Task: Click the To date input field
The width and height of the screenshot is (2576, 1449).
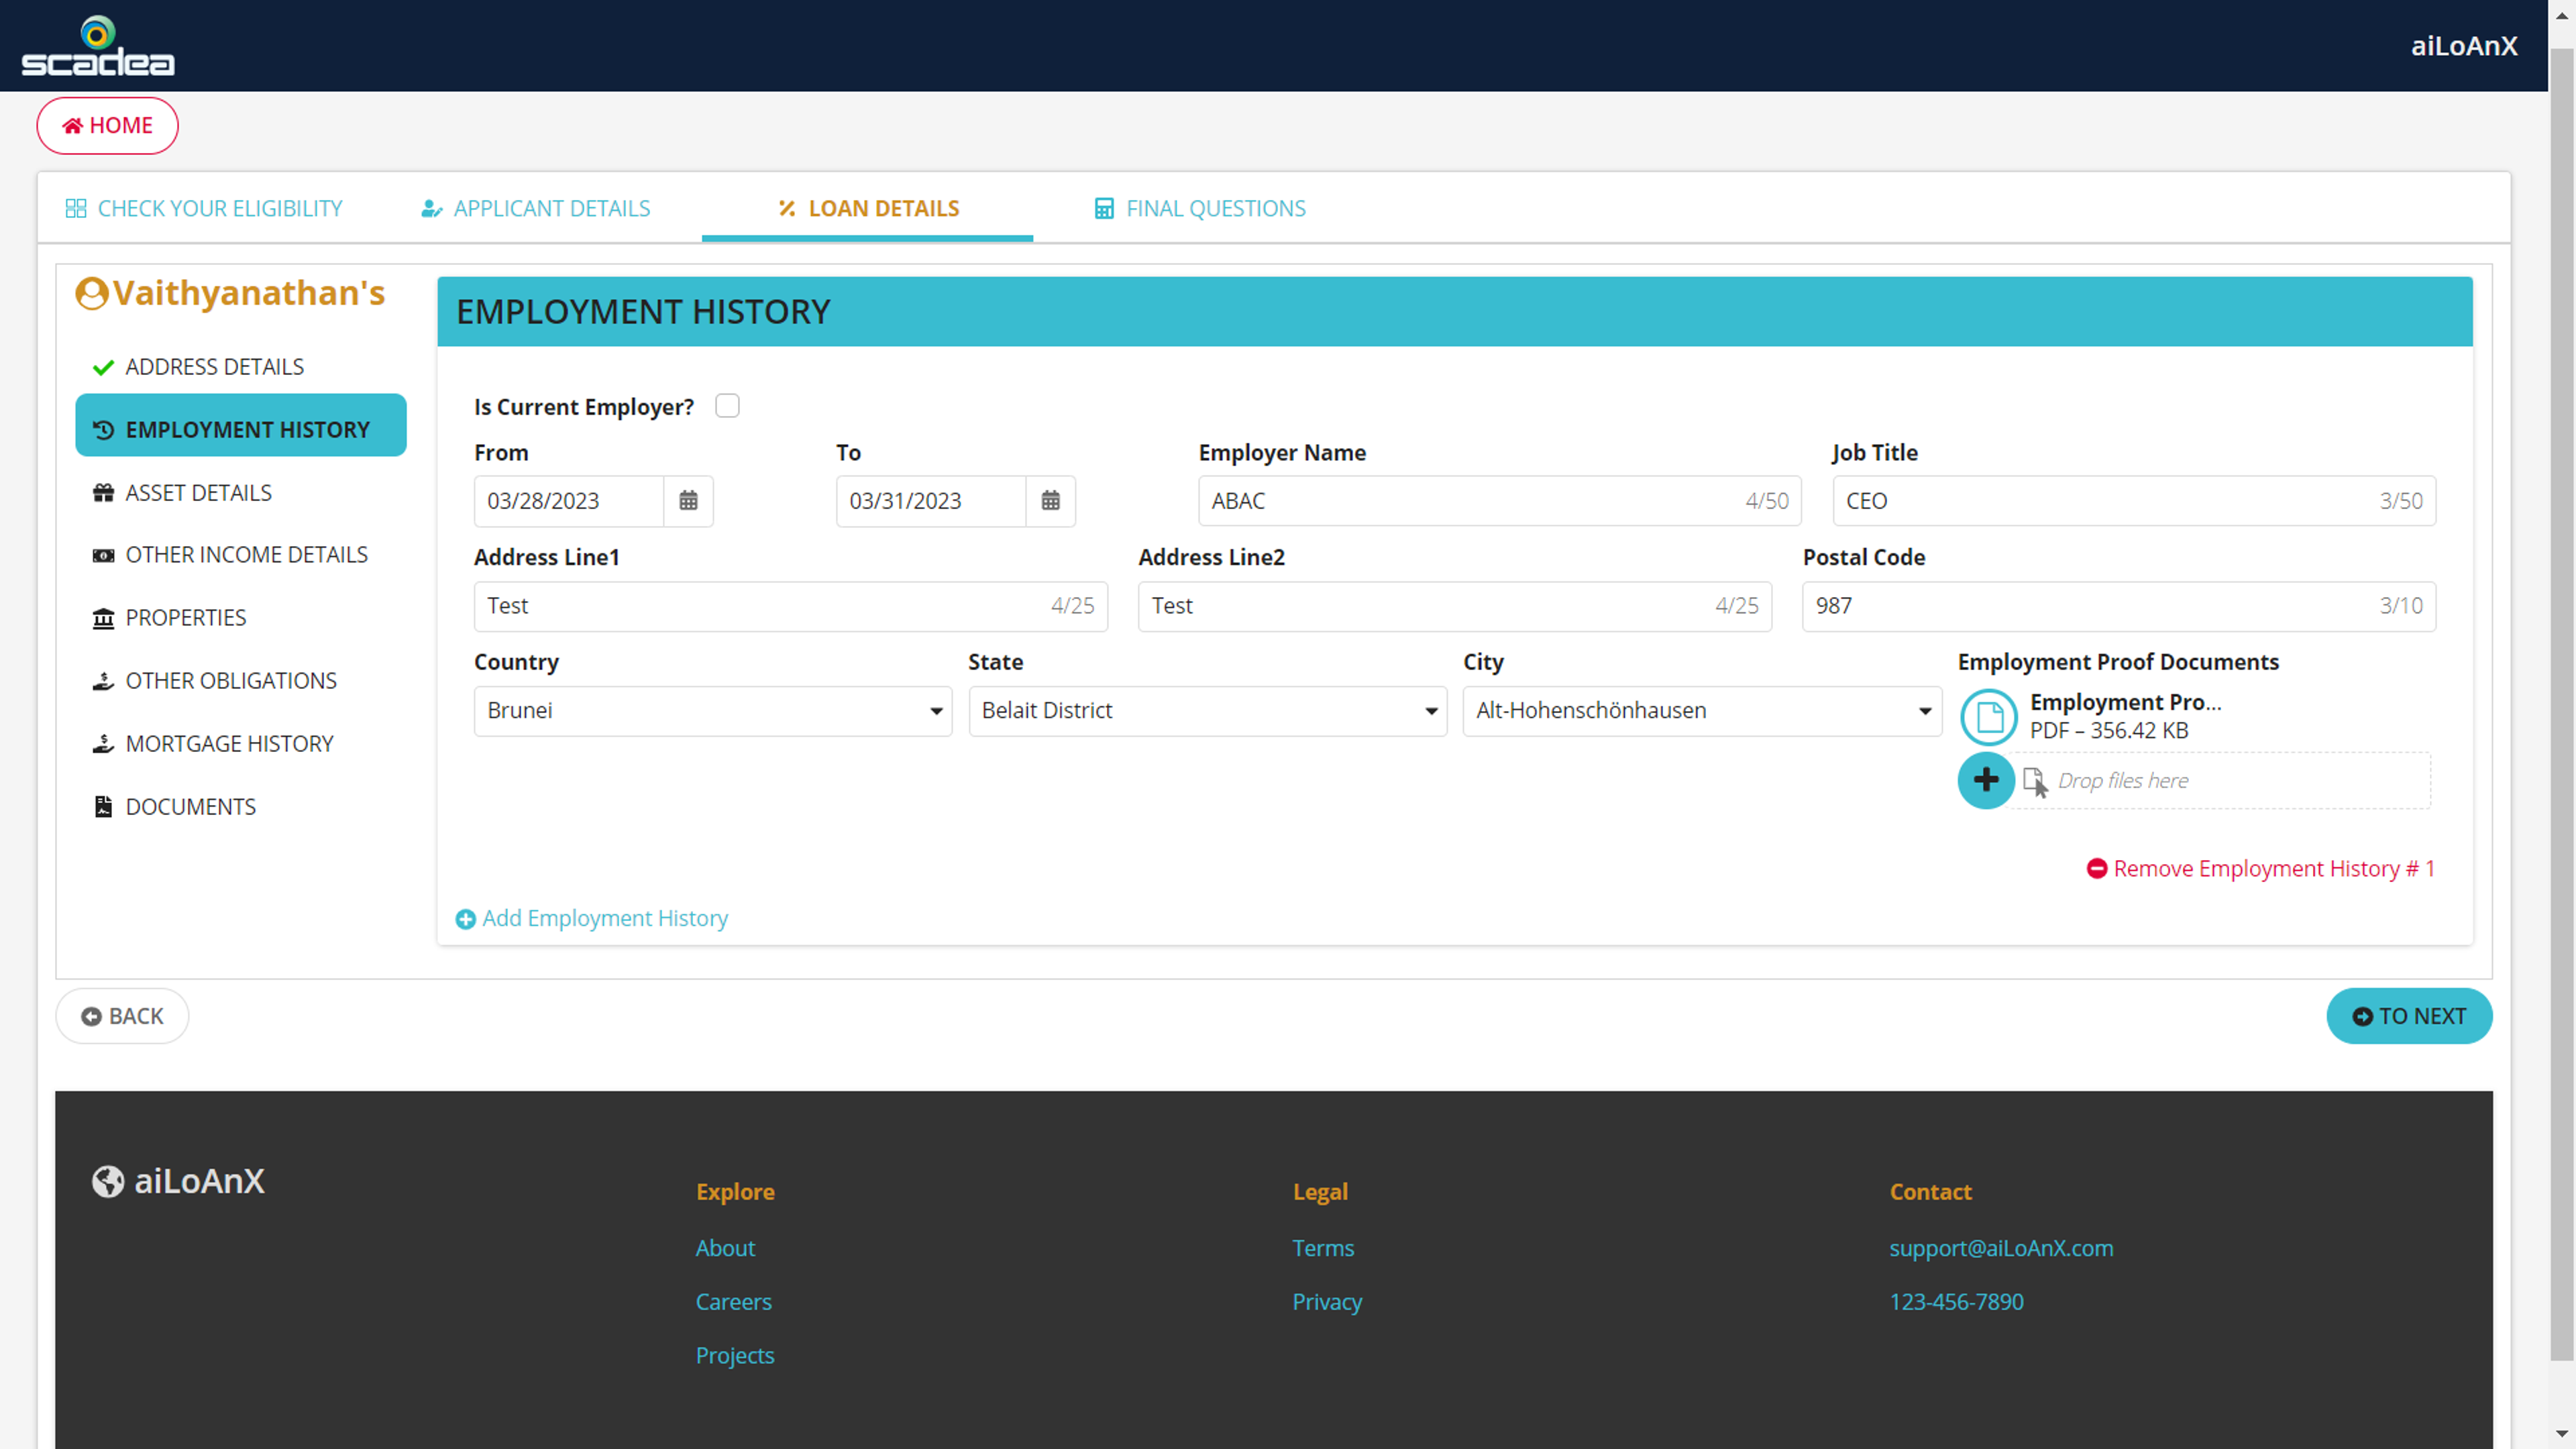Action: pos(931,501)
